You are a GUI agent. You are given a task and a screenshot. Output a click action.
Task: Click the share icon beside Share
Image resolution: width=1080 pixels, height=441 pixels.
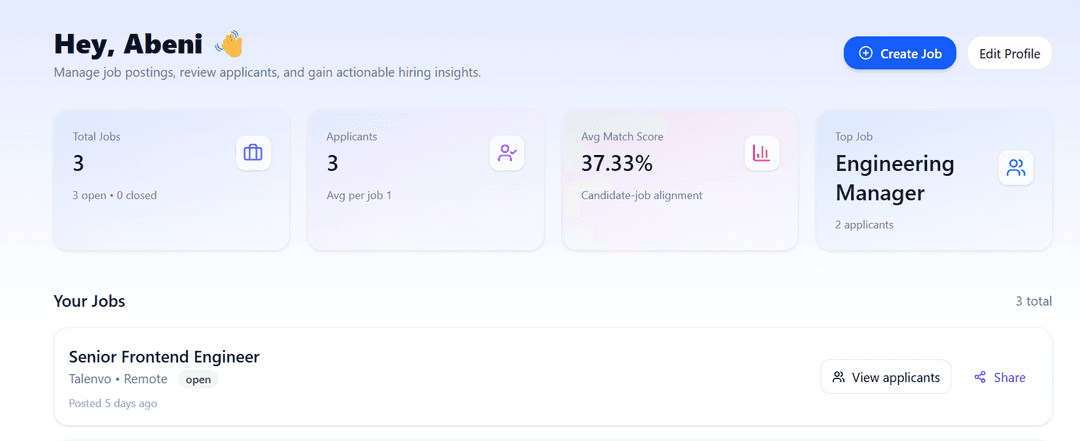pos(980,378)
